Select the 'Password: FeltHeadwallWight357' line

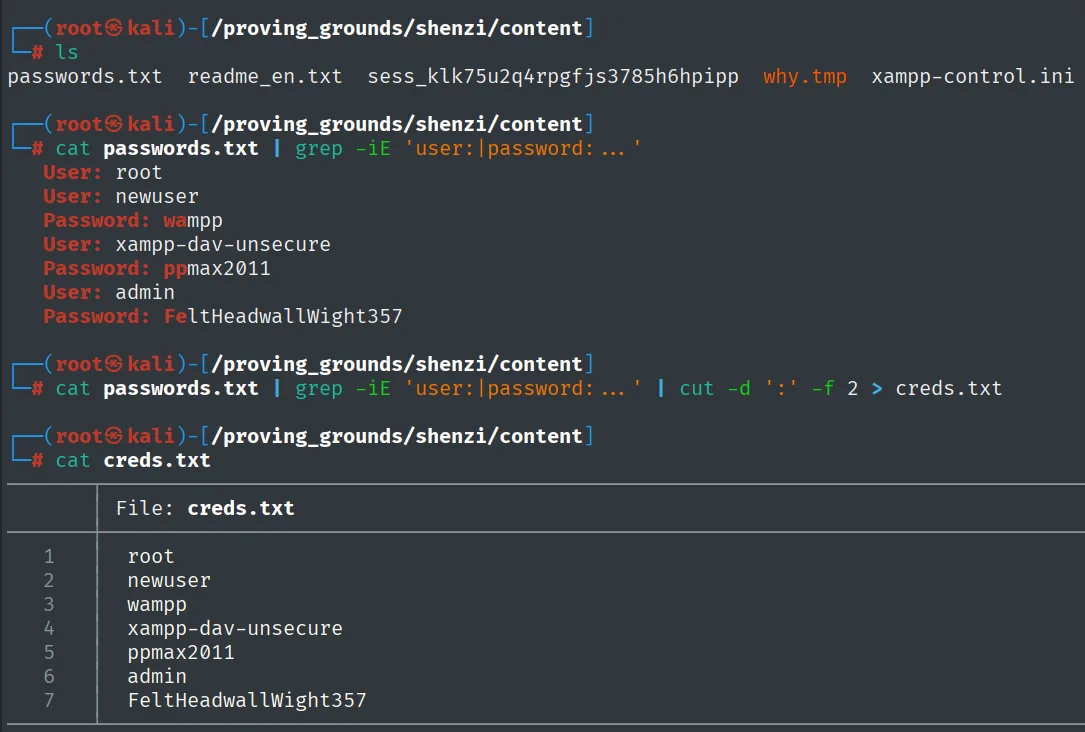(223, 316)
